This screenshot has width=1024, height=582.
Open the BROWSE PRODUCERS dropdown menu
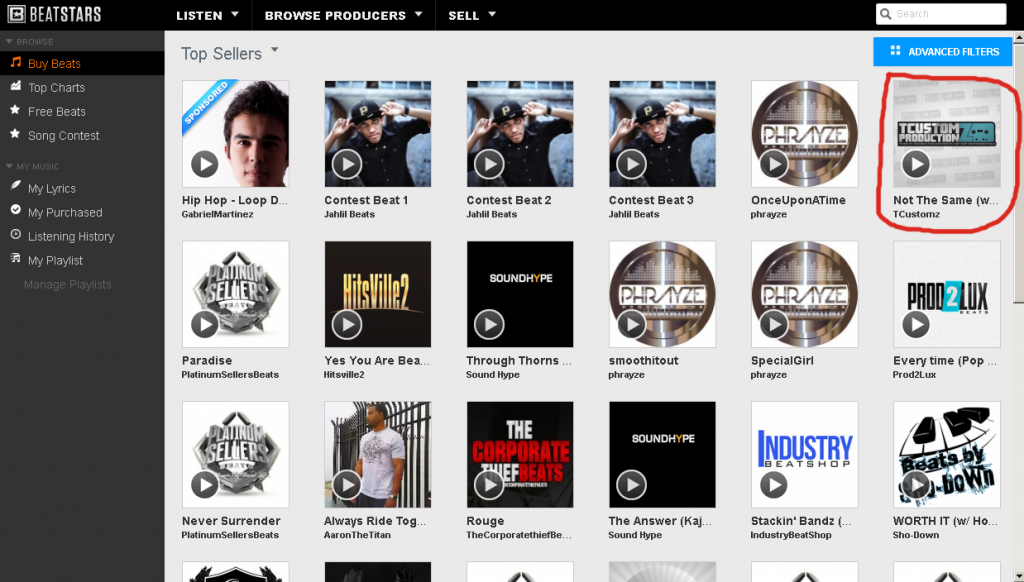[344, 15]
